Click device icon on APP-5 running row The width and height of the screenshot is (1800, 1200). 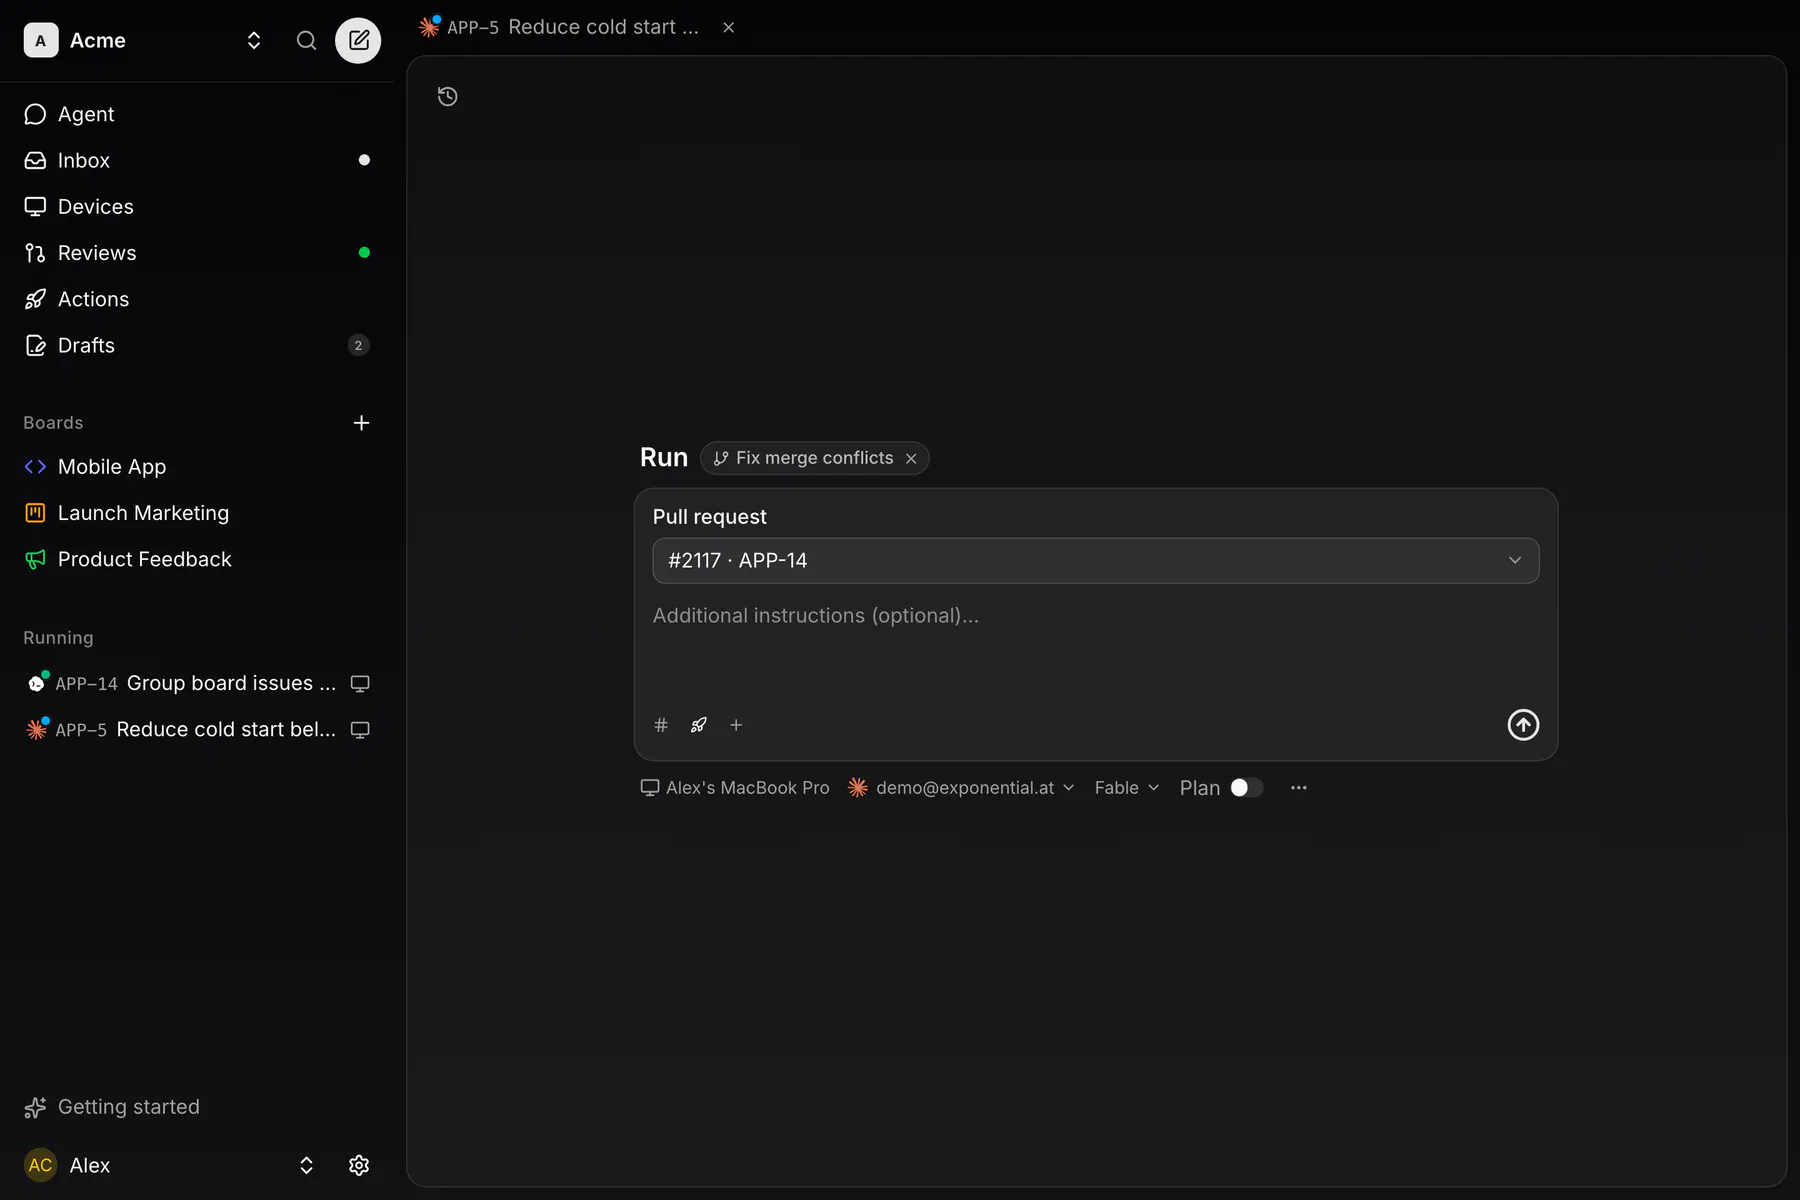click(360, 730)
